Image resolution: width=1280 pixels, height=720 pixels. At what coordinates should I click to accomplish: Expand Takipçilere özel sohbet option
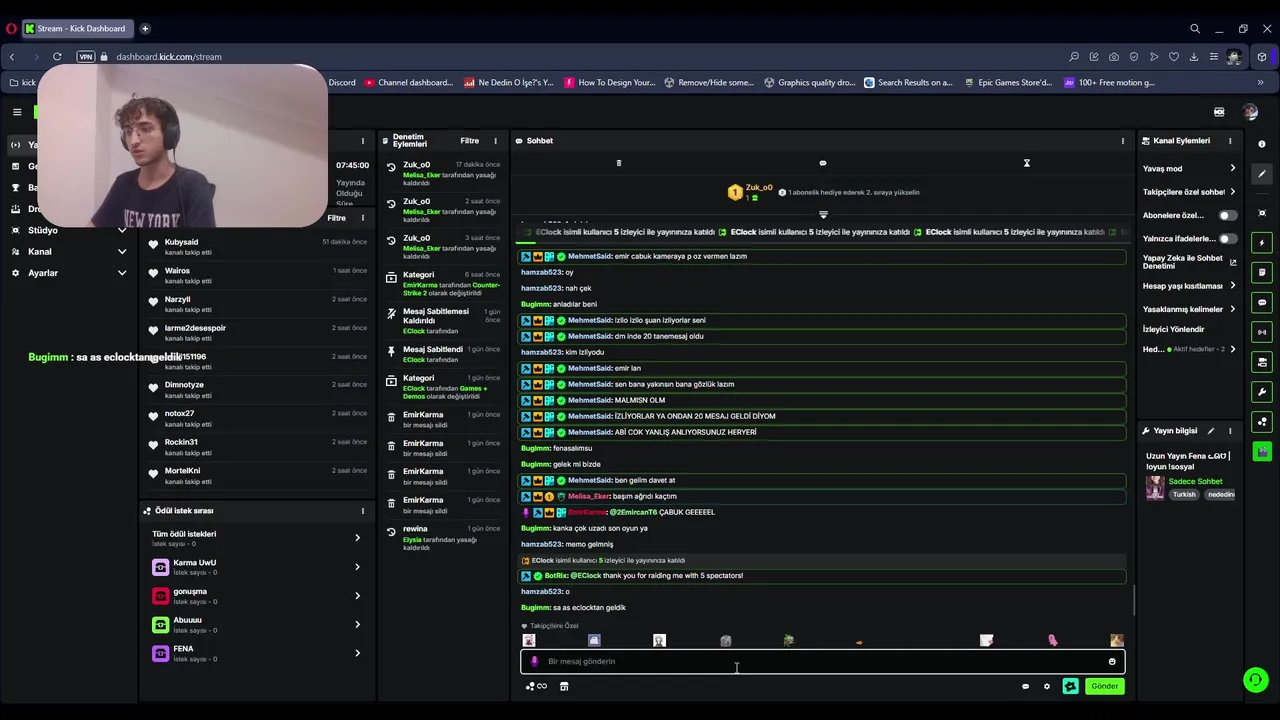(1189, 192)
